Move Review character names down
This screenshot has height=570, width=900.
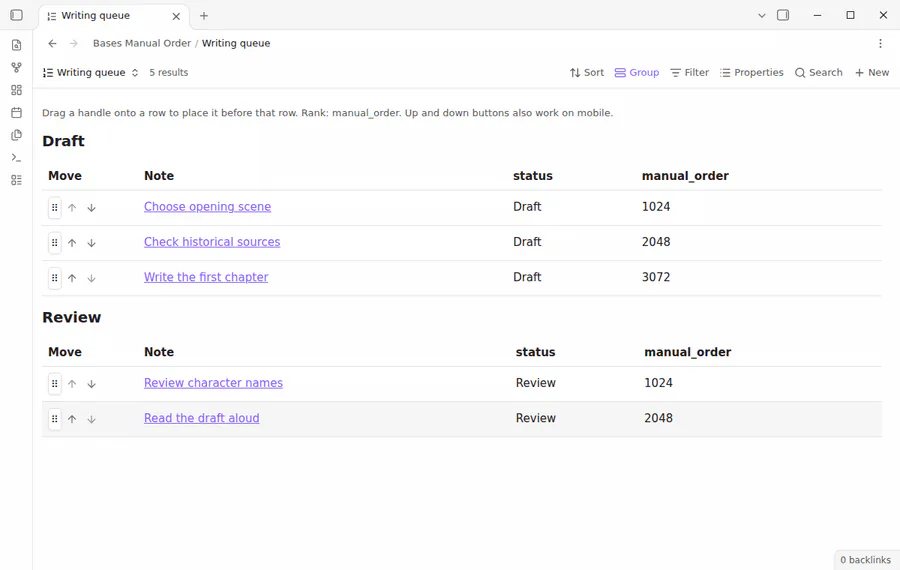91,384
